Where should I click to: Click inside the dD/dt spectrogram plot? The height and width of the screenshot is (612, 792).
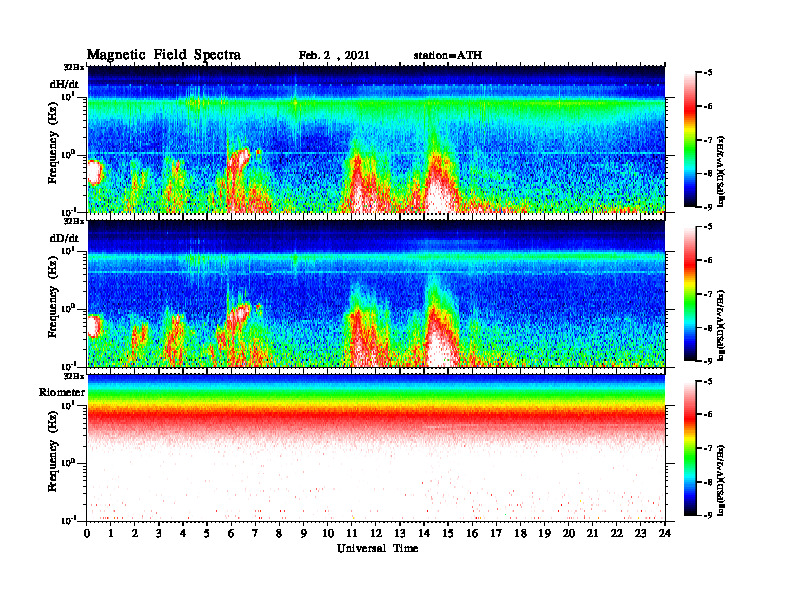tap(376, 293)
